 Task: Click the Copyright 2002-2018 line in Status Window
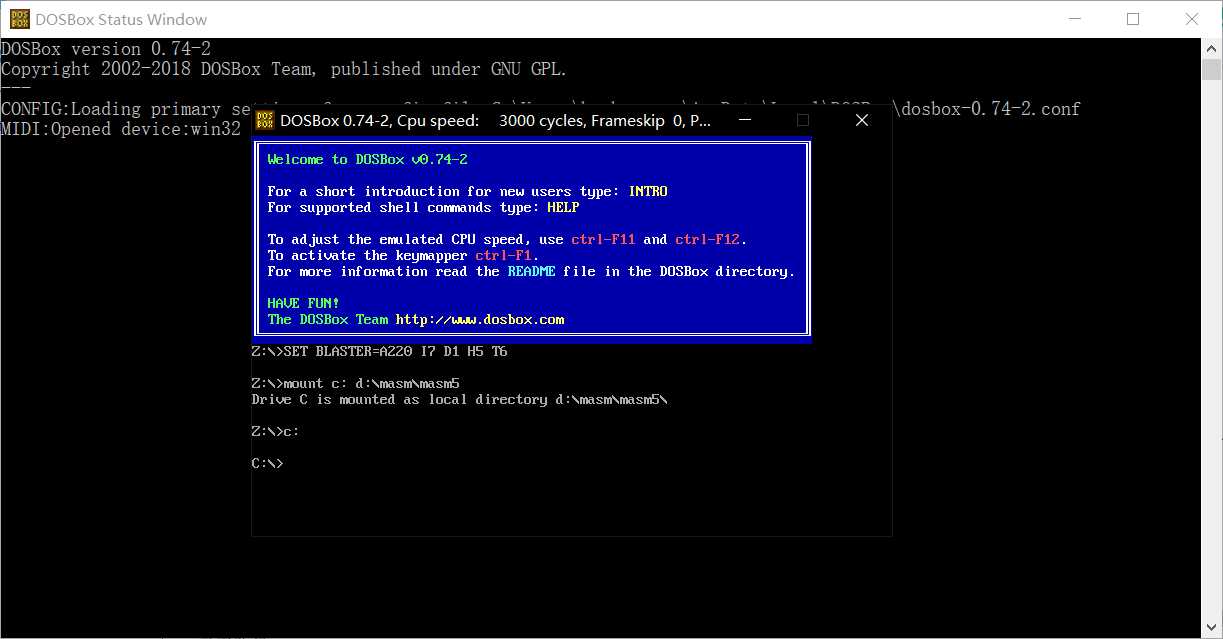(284, 69)
